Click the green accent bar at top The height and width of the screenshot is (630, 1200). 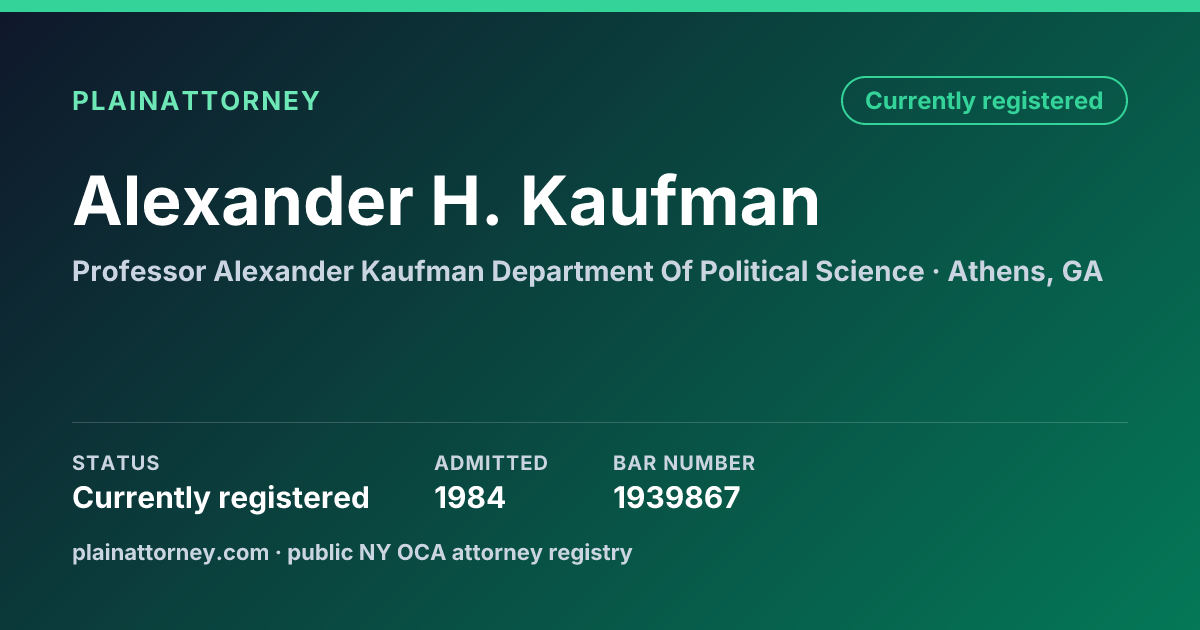click(600, 6)
